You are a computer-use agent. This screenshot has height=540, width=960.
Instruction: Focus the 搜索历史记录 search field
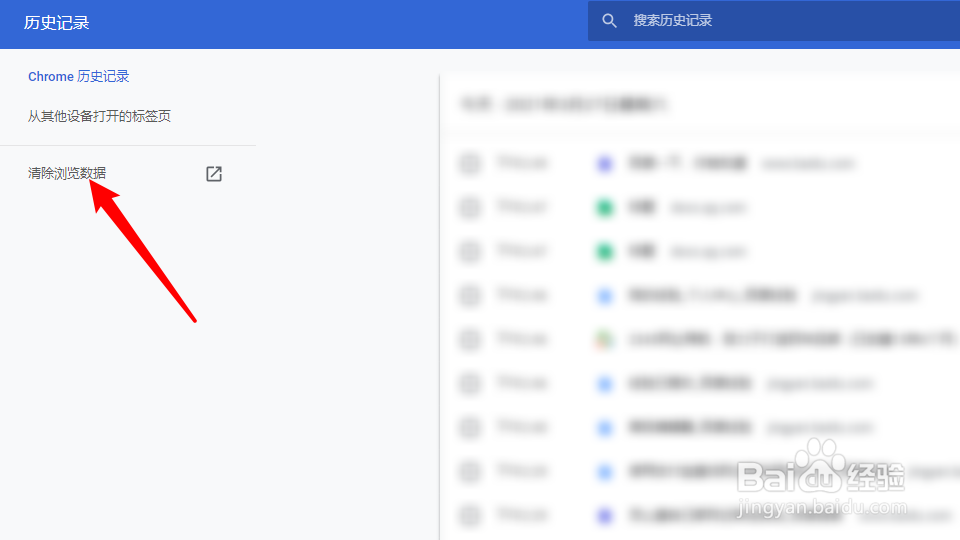click(x=774, y=21)
